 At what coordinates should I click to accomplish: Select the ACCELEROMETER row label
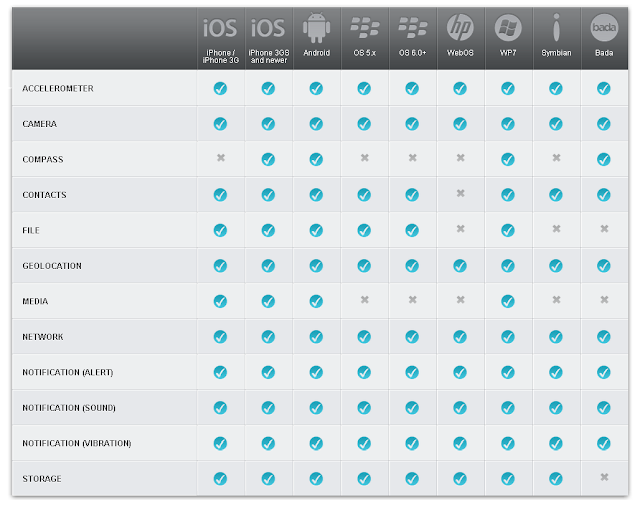58,89
